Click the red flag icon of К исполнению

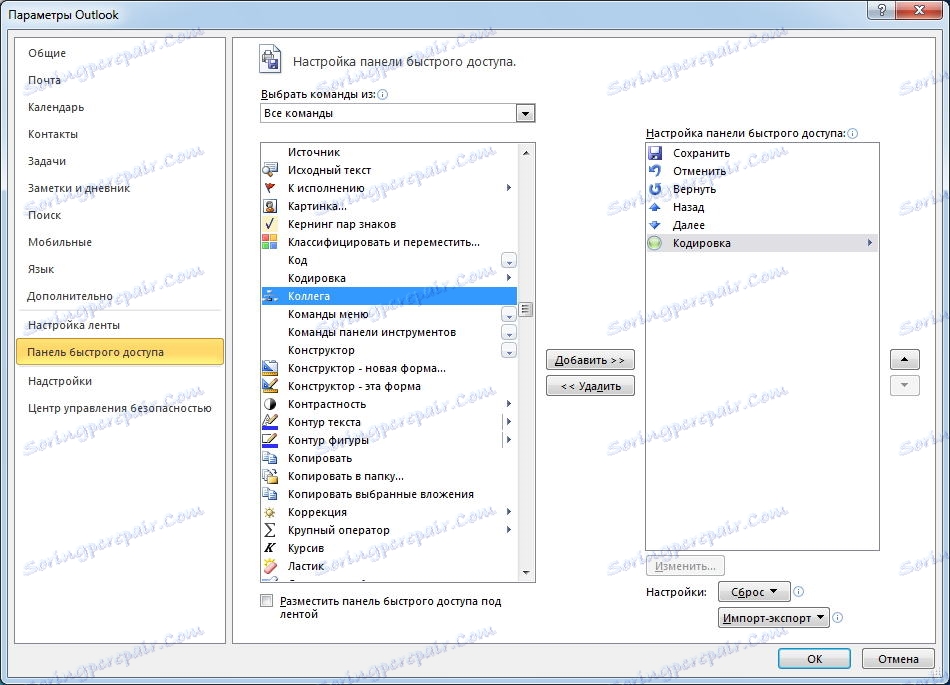270,188
